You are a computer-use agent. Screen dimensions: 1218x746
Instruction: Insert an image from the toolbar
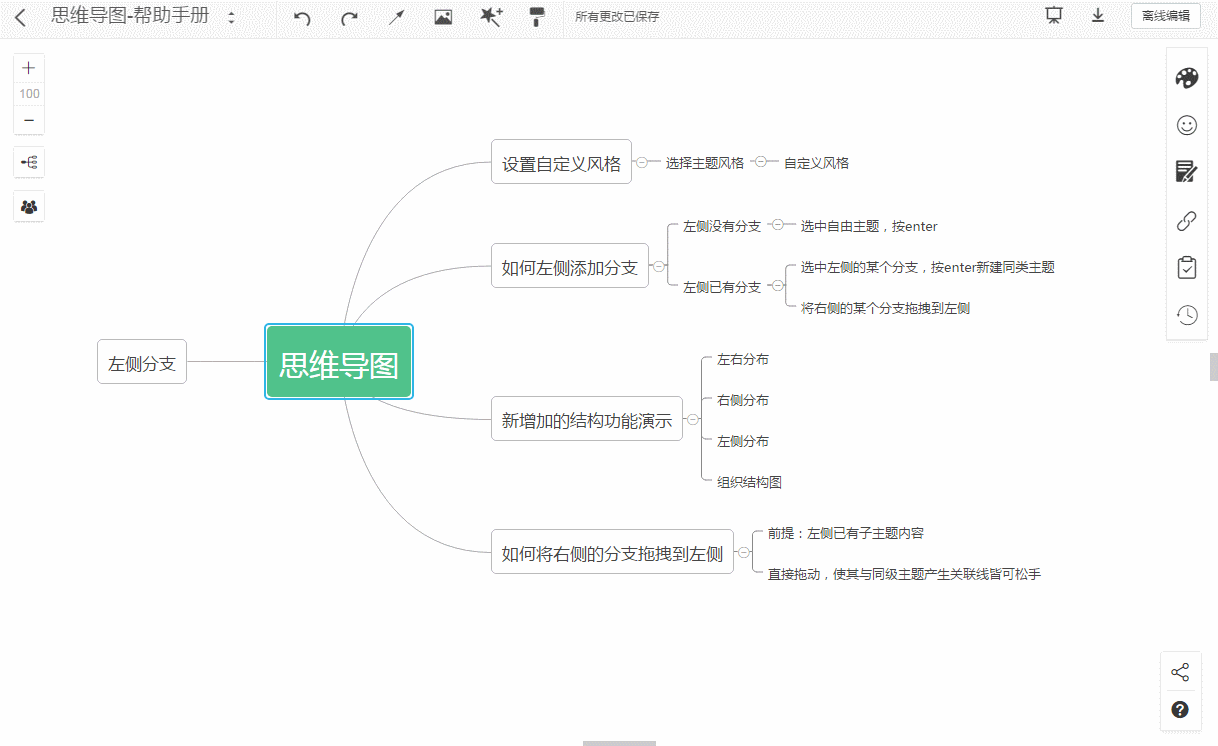click(443, 16)
